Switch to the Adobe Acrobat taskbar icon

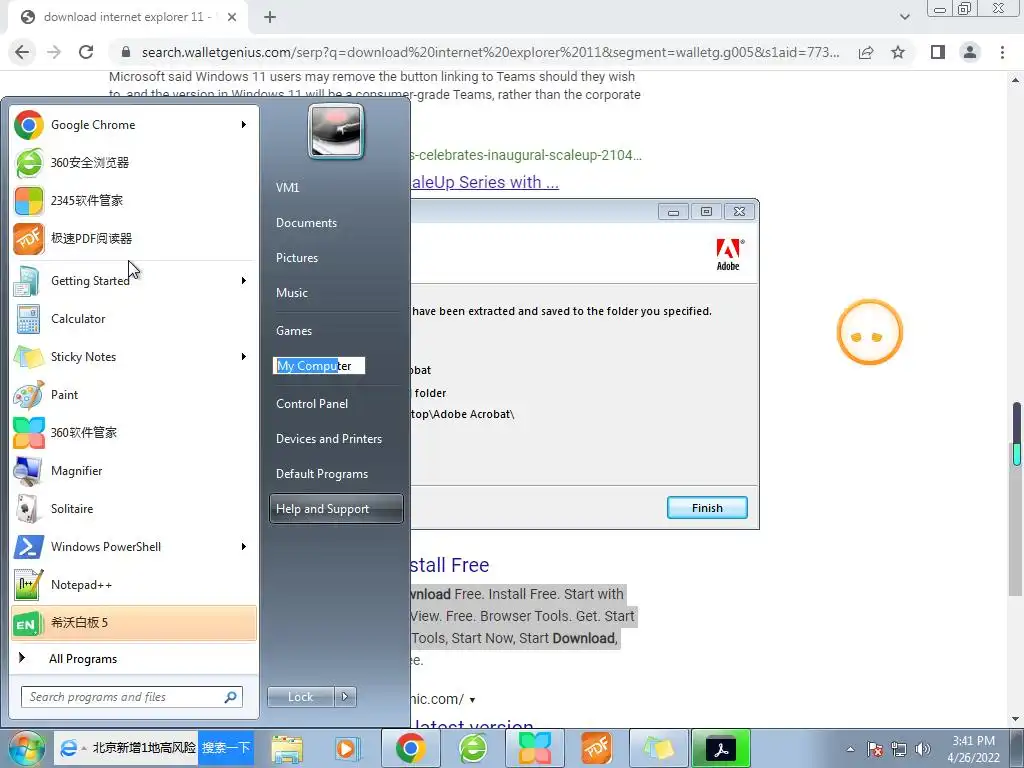coord(721,748)
